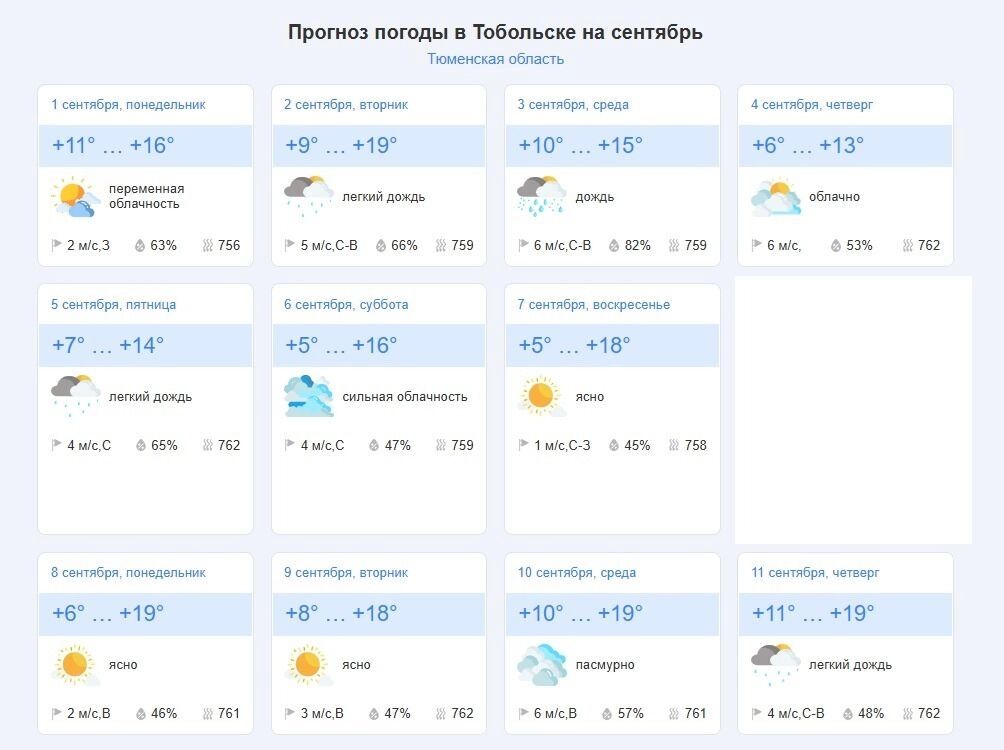The image size is (1004, 750).
Task: Click the +5° … +16° temperature band
Action: pyautogui.click(x=379, y=346)
